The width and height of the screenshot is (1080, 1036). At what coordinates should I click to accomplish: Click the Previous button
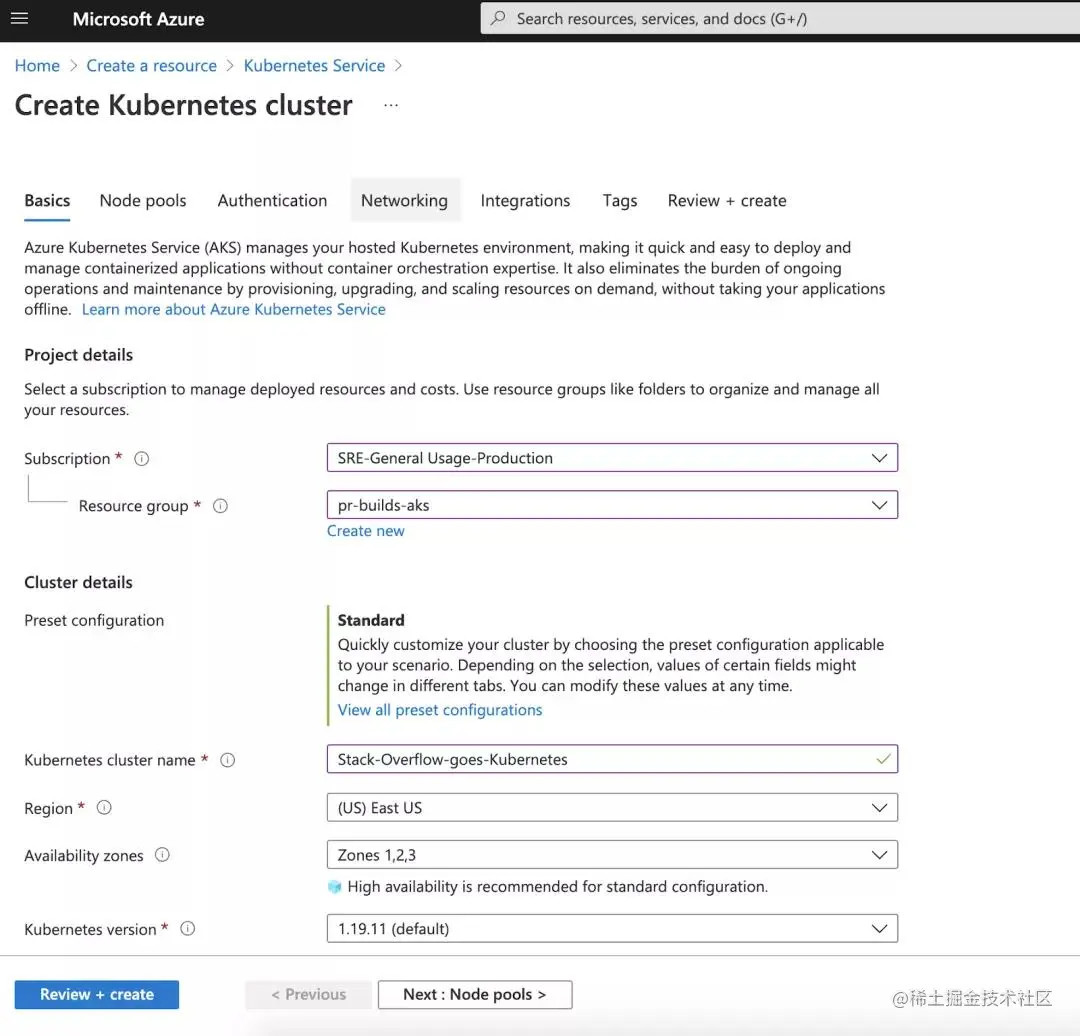tap(309, 995)
